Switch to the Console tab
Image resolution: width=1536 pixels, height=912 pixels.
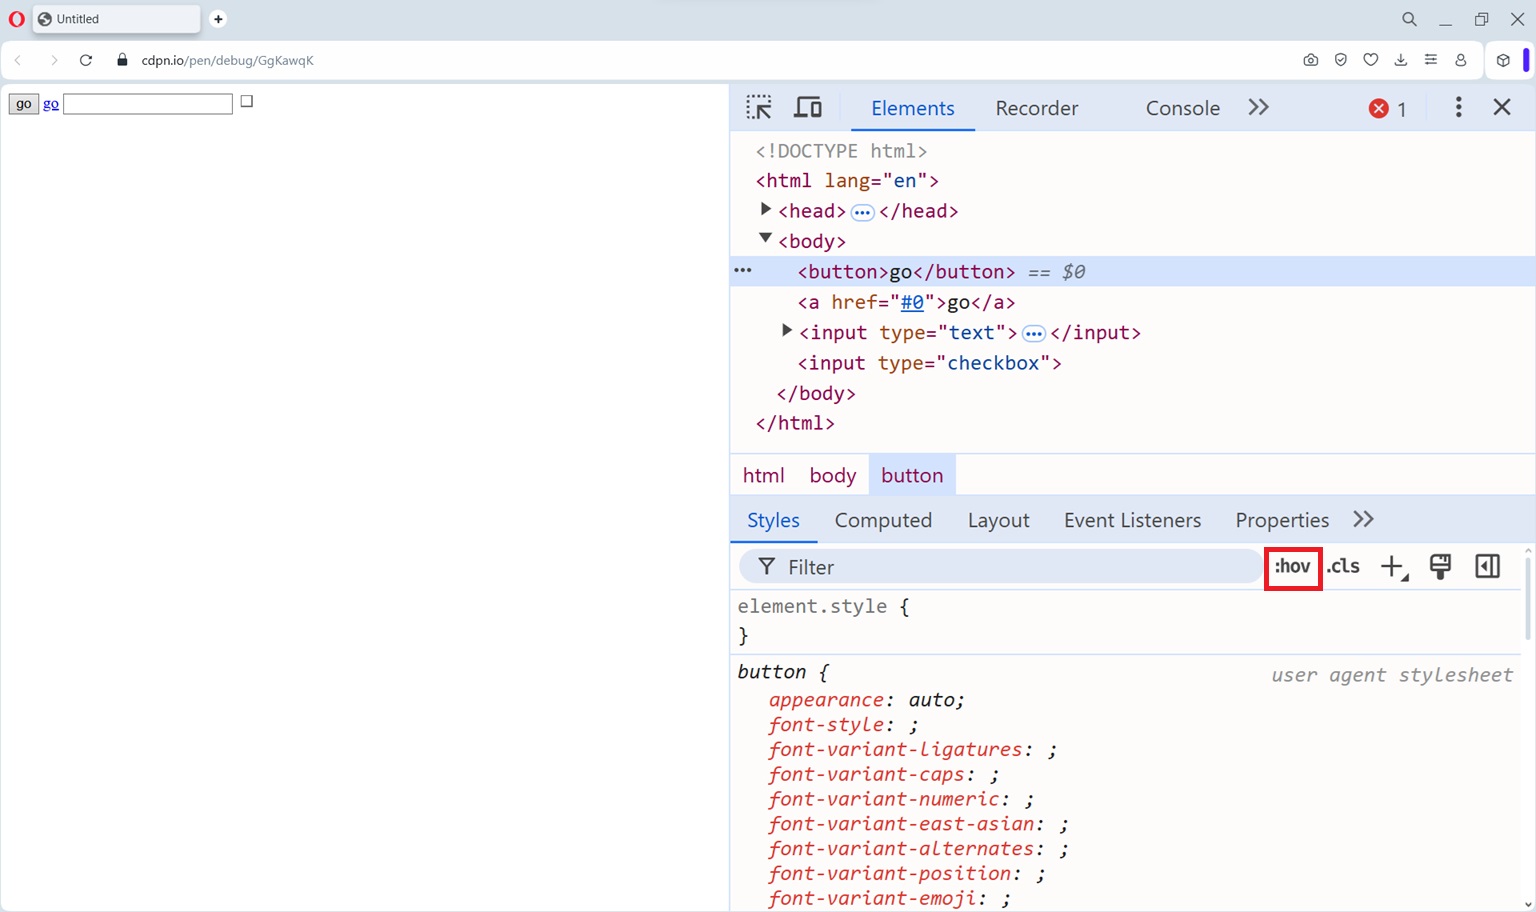[1182, 108]
